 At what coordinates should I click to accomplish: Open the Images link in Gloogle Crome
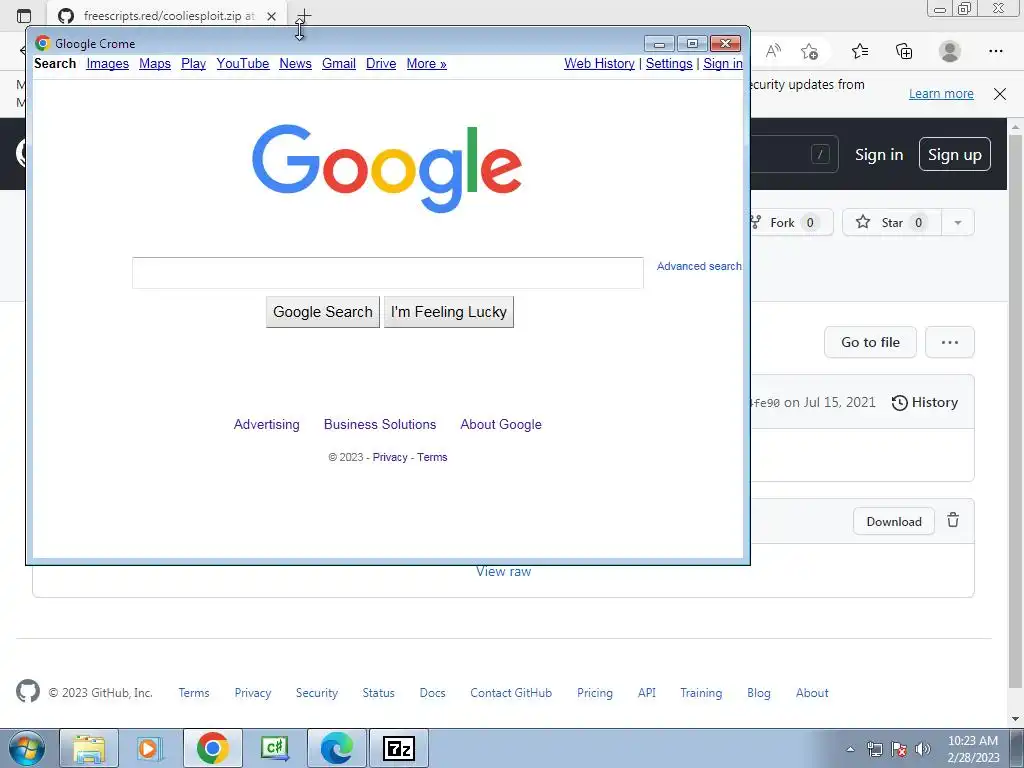click(x=108, y=63)
